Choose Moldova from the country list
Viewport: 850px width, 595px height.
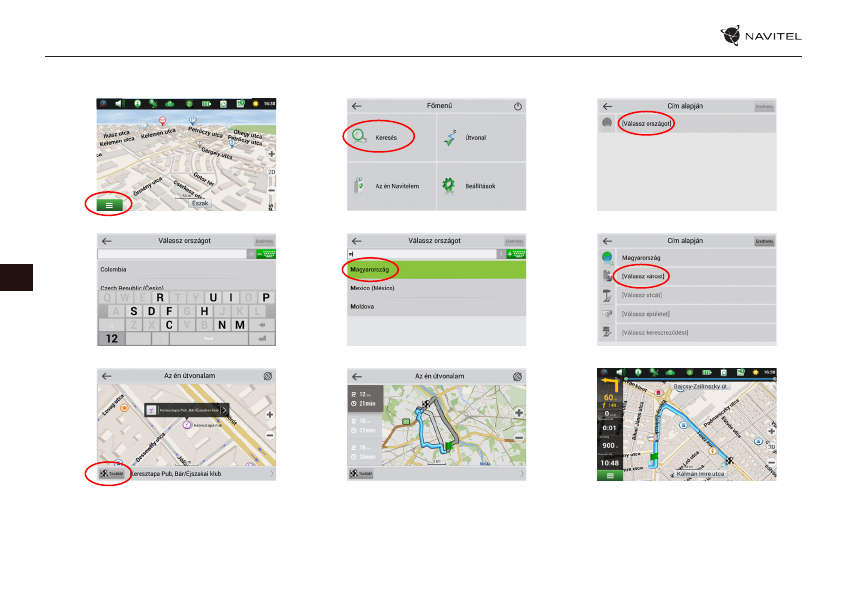[362, 306]
